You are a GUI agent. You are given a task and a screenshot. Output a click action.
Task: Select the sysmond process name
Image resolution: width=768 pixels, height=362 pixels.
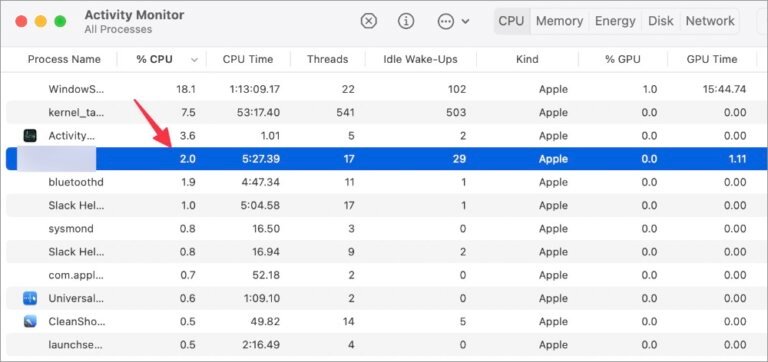tap(71, 229)
